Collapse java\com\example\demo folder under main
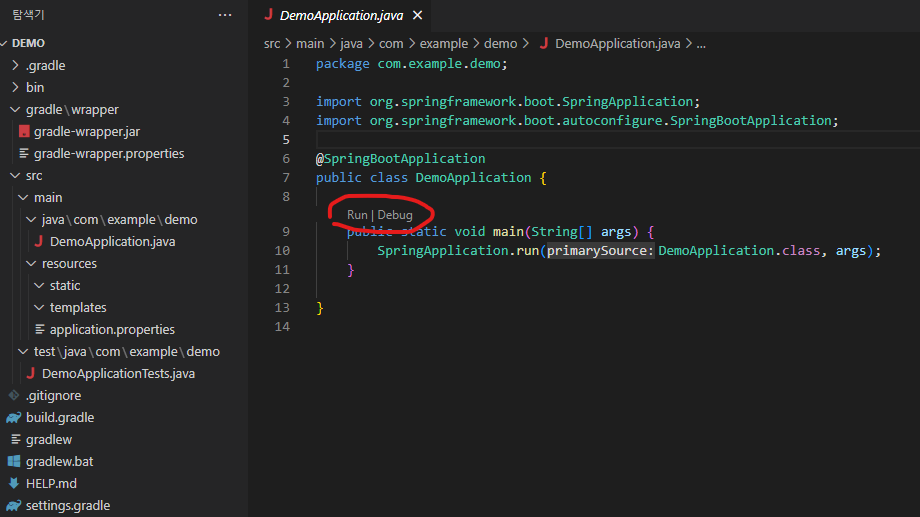Image resolution: width=920 pixels, height=517 pixels. (31, 219)
